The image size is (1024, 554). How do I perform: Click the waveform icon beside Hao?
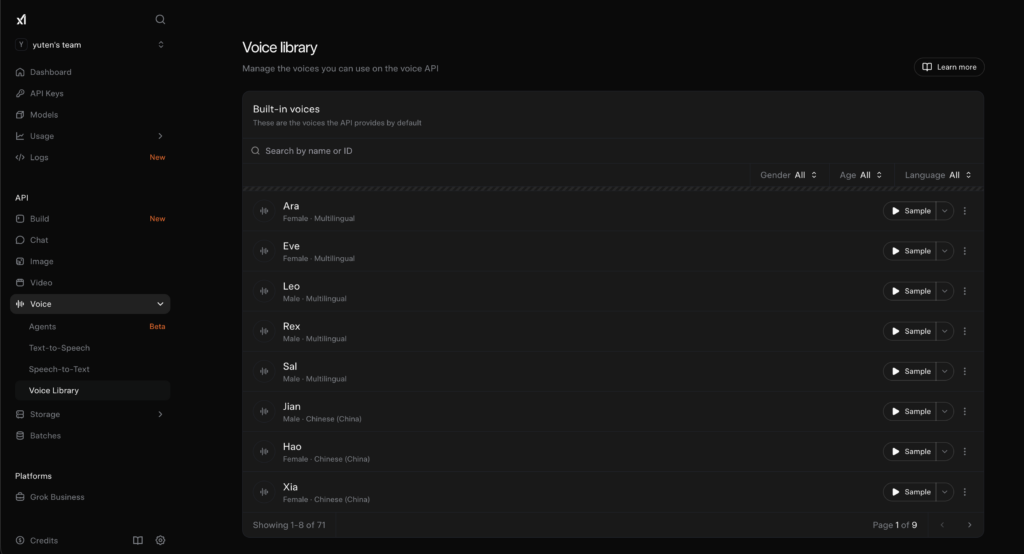pyautogui.click(x=264, y=451)
